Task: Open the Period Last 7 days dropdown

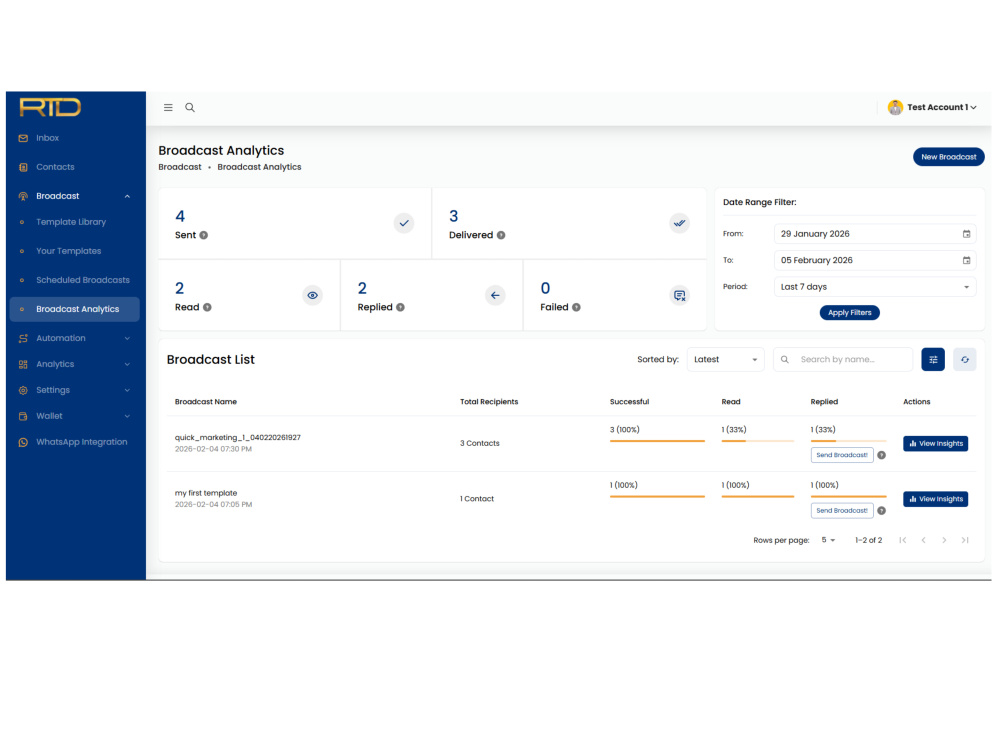Action: pyautogui.click(x=874, y=287)
